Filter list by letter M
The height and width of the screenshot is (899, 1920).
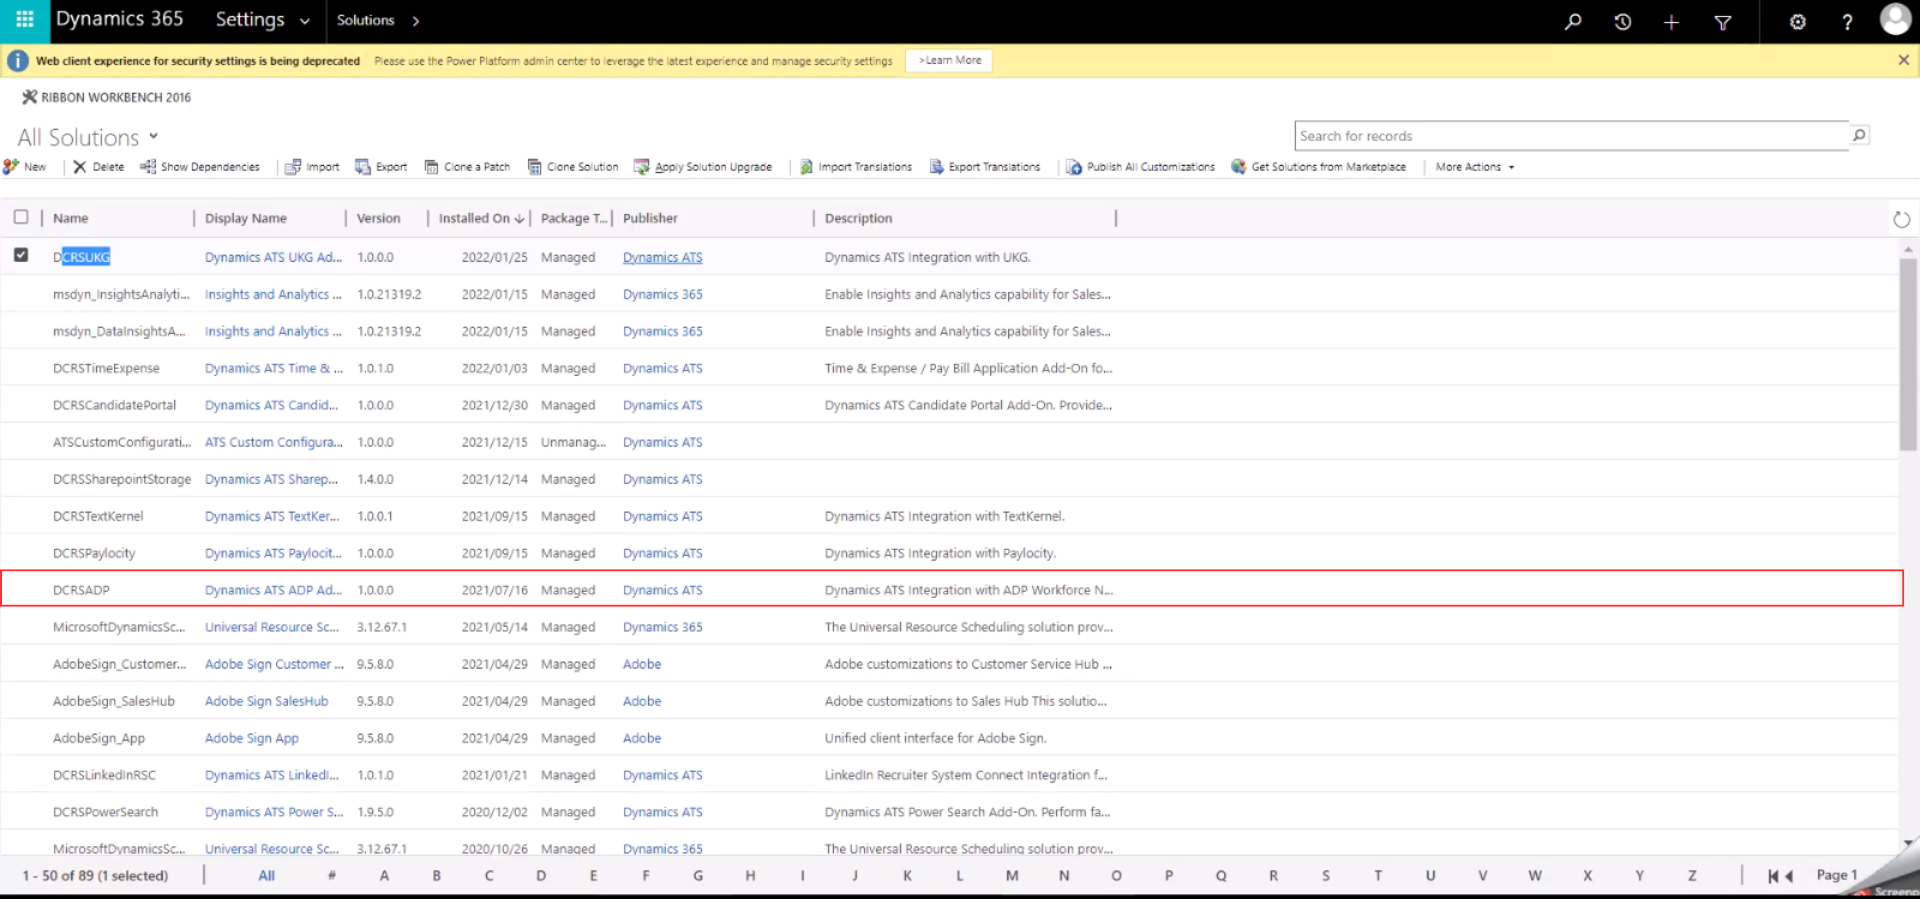coord(1012,876)
